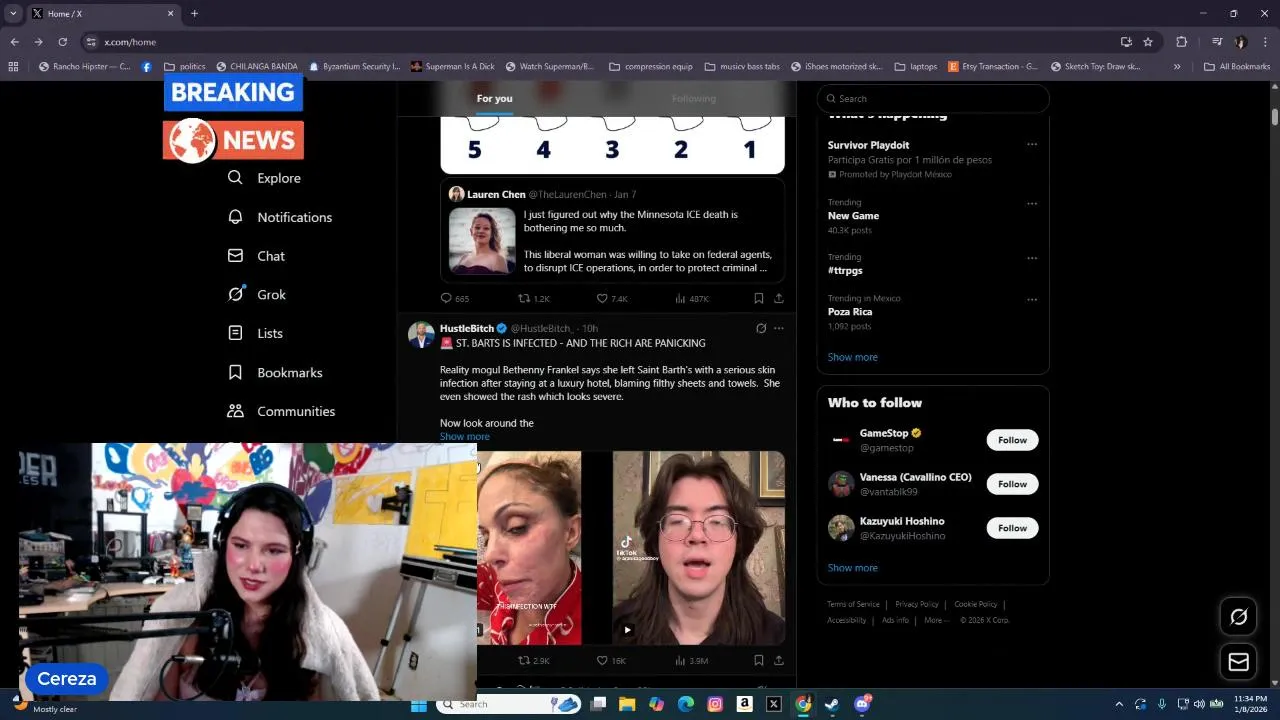Share the post quoting Lauren Chen
The image size is (1280, 720).
click(x=779, y=298)
